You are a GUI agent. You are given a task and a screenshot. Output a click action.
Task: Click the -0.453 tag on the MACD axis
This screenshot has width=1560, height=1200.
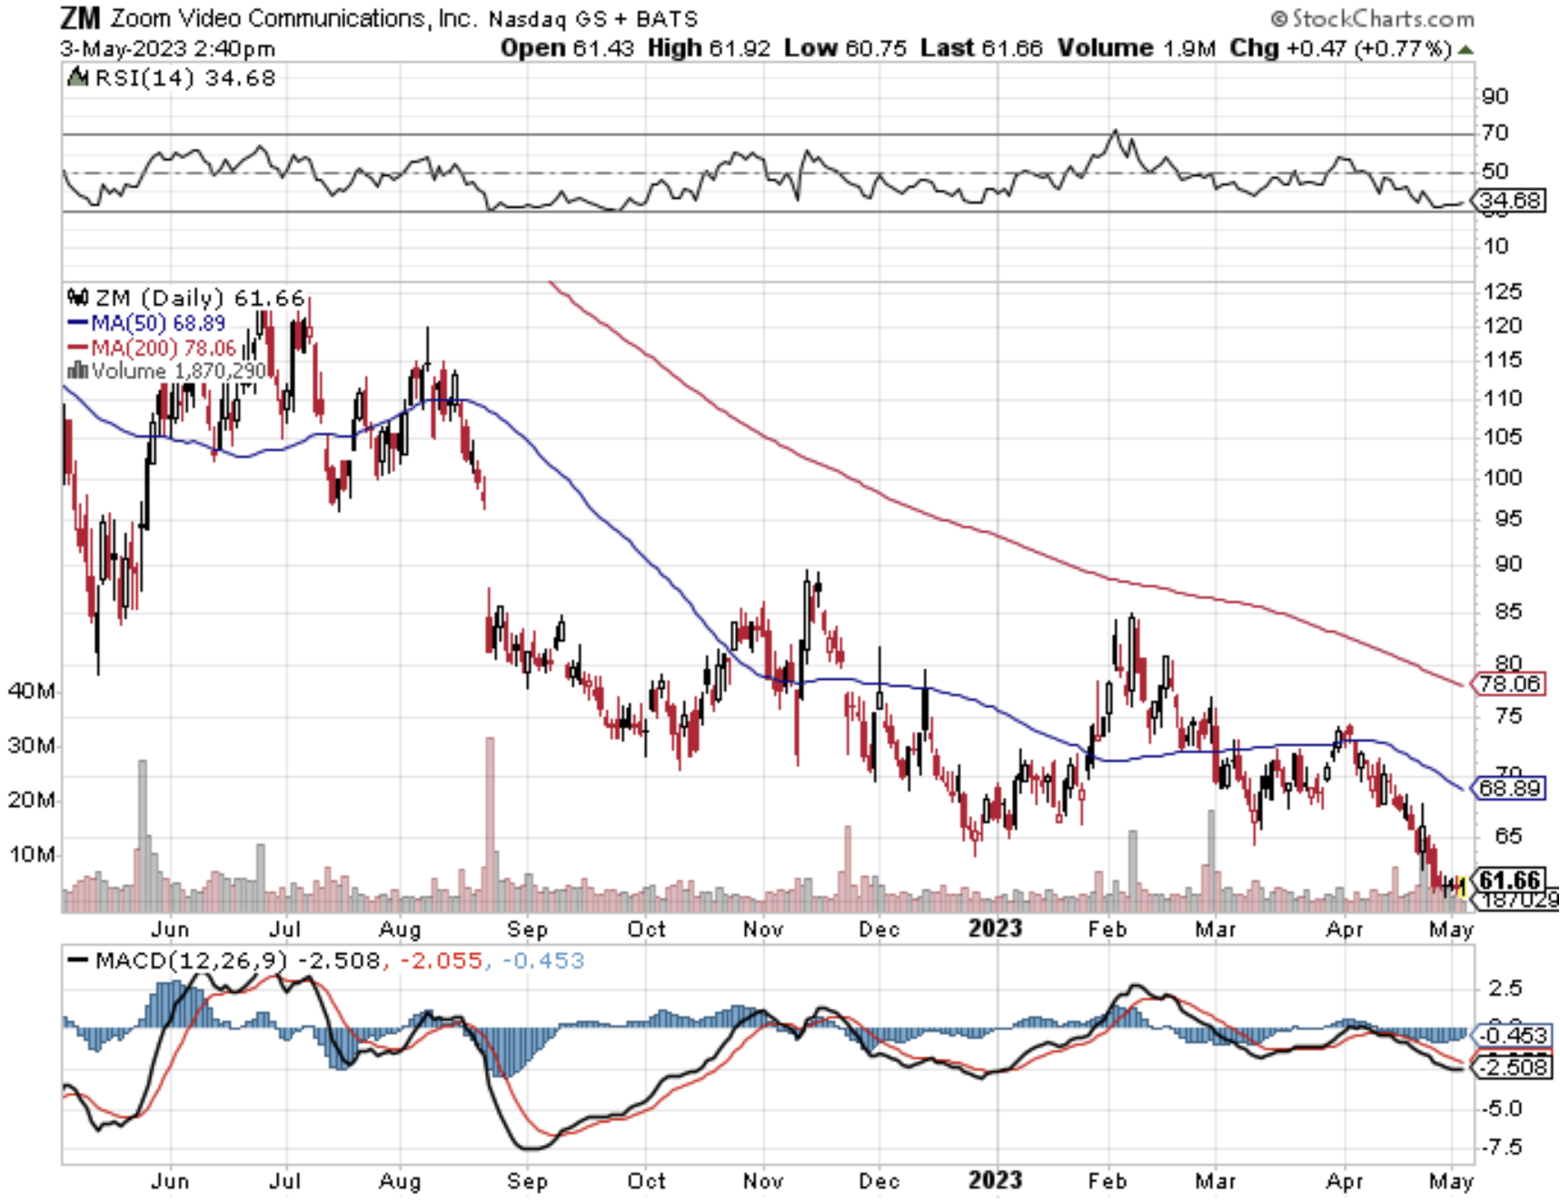1512,1036
